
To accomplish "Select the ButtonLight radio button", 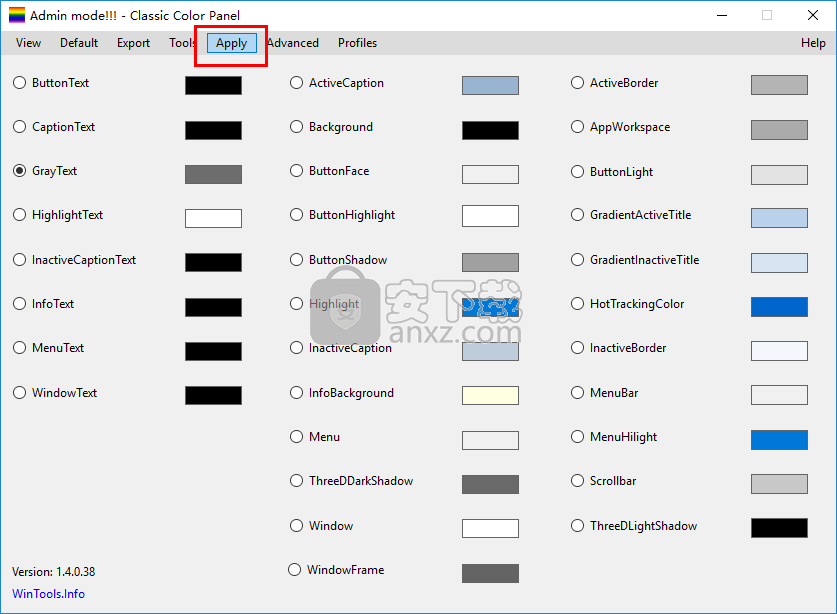I will pos(578,171).
